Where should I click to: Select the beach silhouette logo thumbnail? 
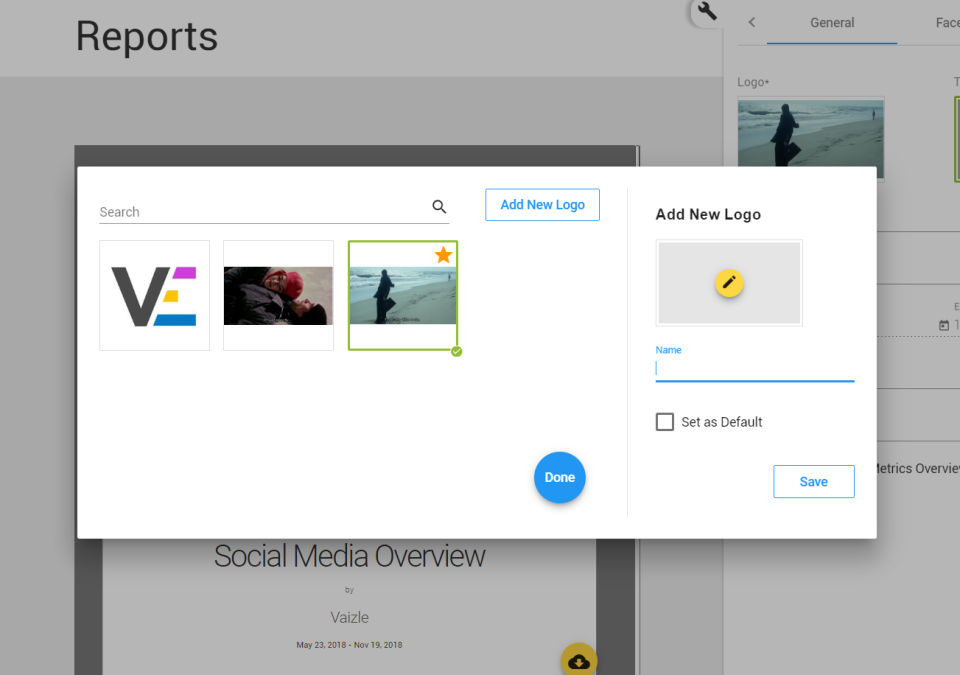(x=403, y=295)
